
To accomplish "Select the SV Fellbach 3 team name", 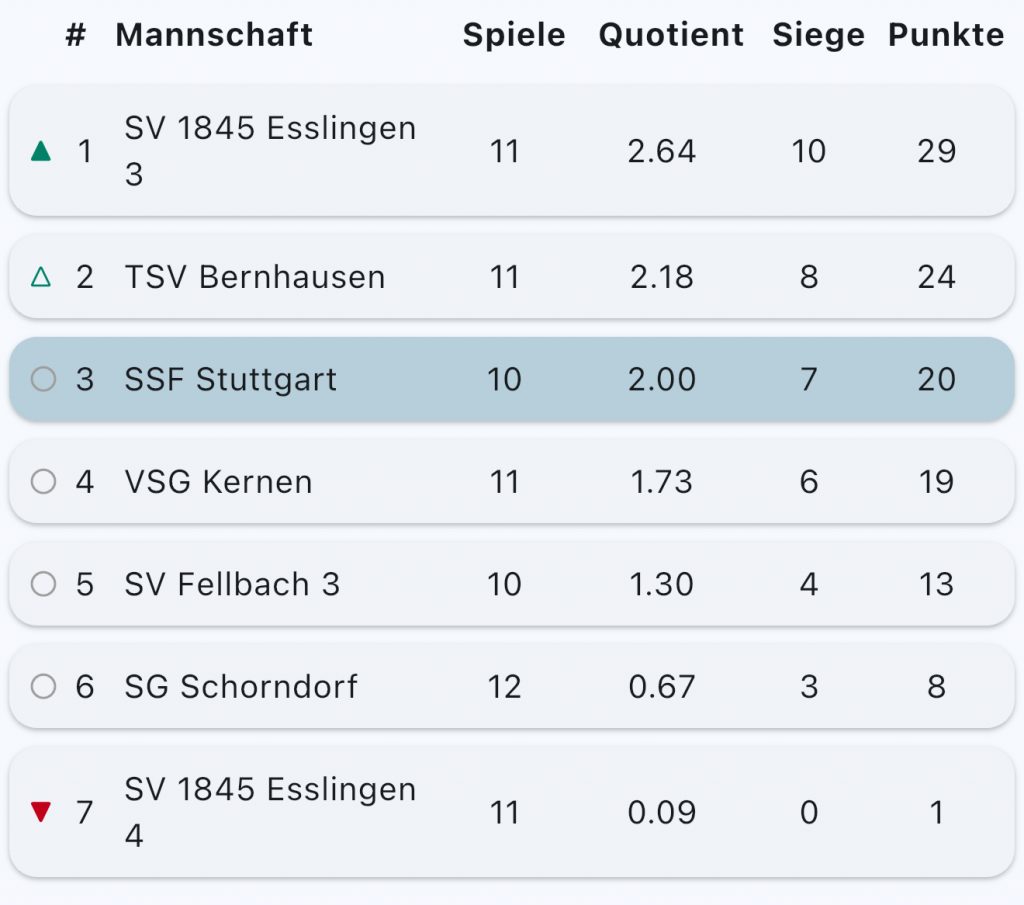I will click(232, 584).
